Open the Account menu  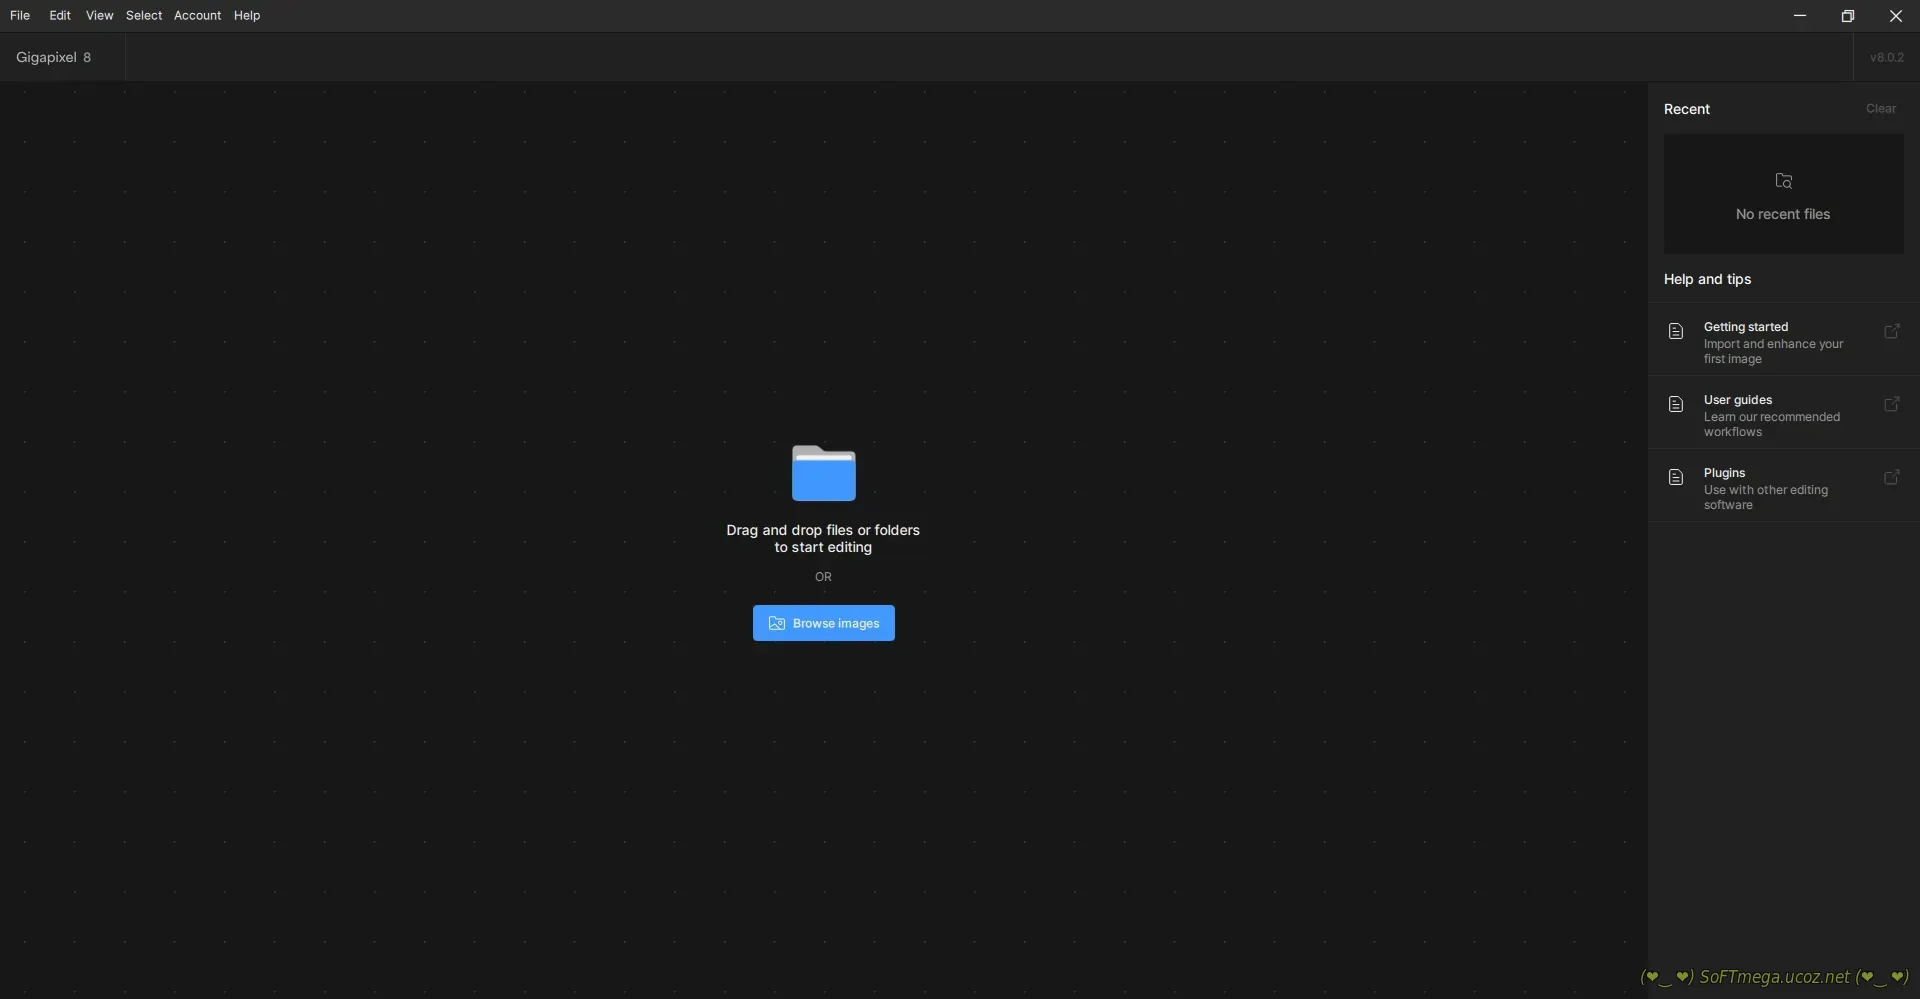tap(197, 15)
